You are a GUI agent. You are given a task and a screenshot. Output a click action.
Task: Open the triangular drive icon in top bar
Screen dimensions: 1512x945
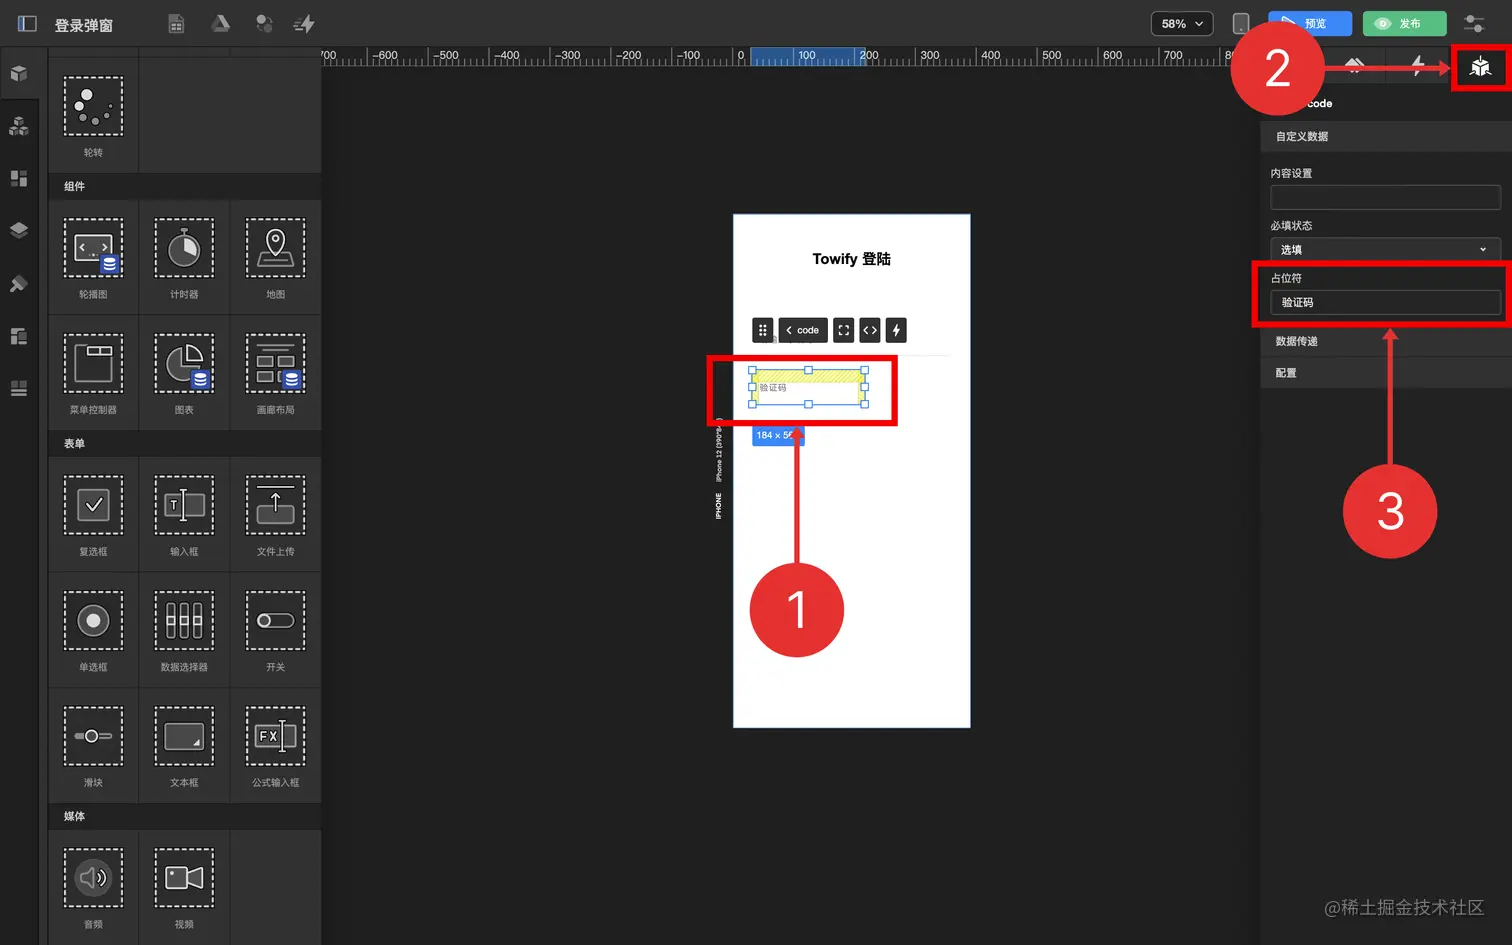coord(220,24)
